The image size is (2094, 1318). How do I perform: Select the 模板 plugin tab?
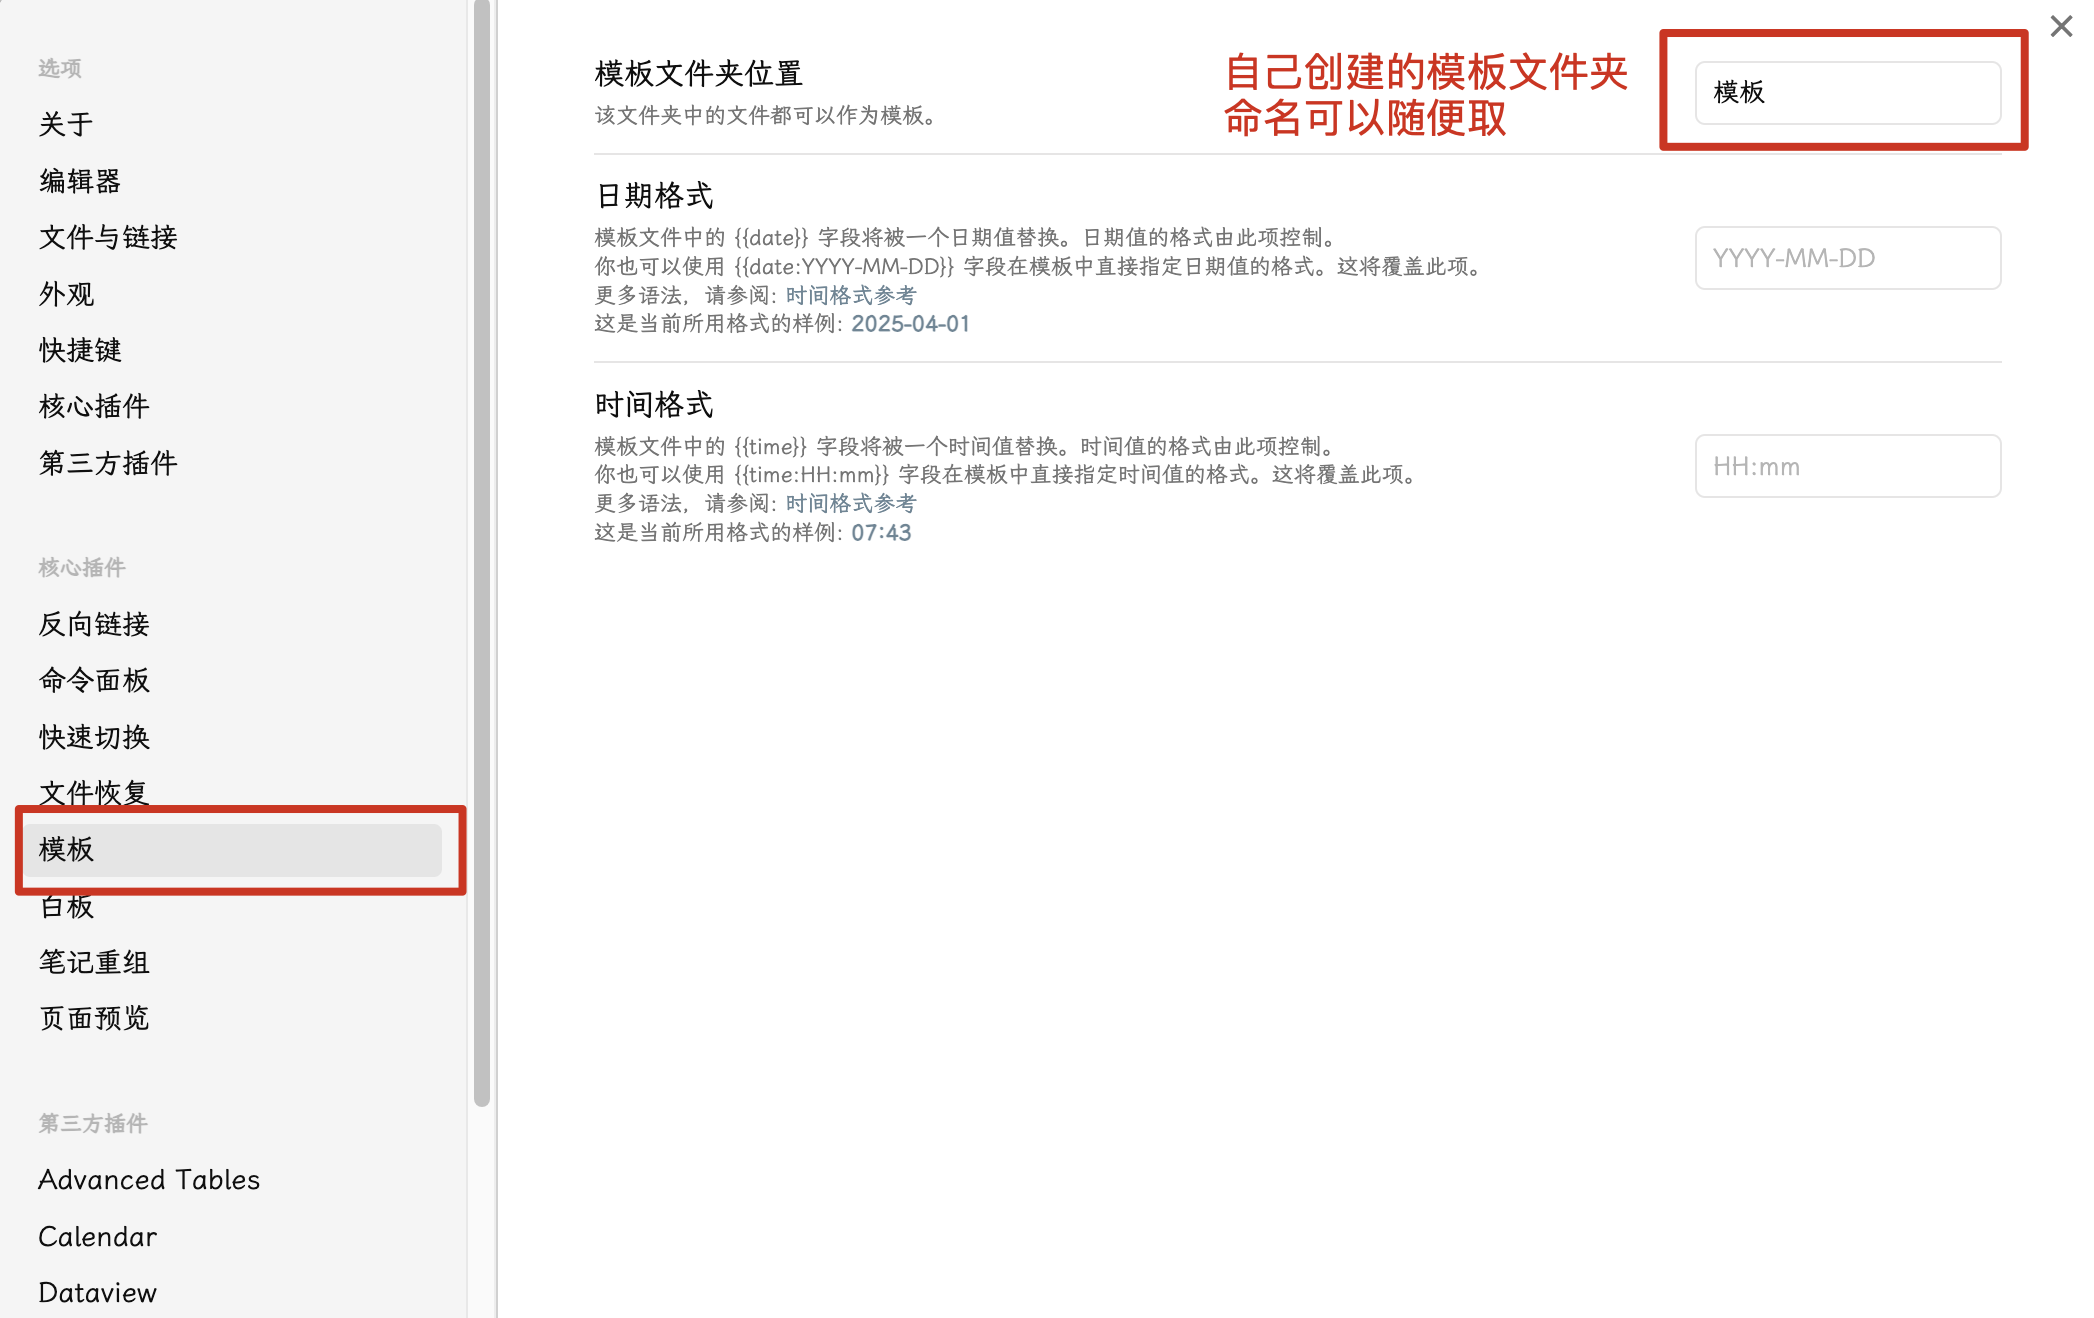point(232,850)
